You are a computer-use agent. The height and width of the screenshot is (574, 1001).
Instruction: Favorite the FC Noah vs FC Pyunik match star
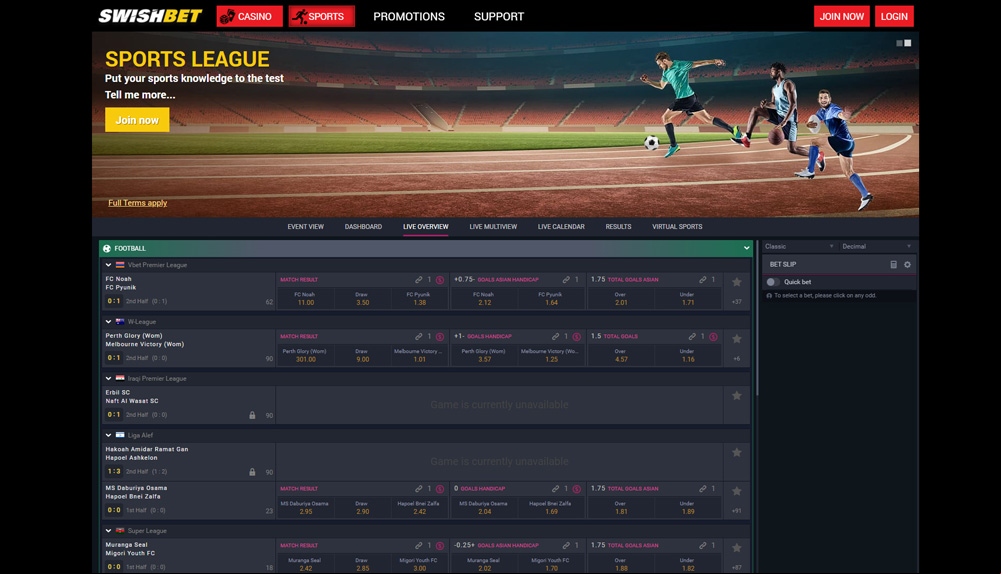point(737,282)
